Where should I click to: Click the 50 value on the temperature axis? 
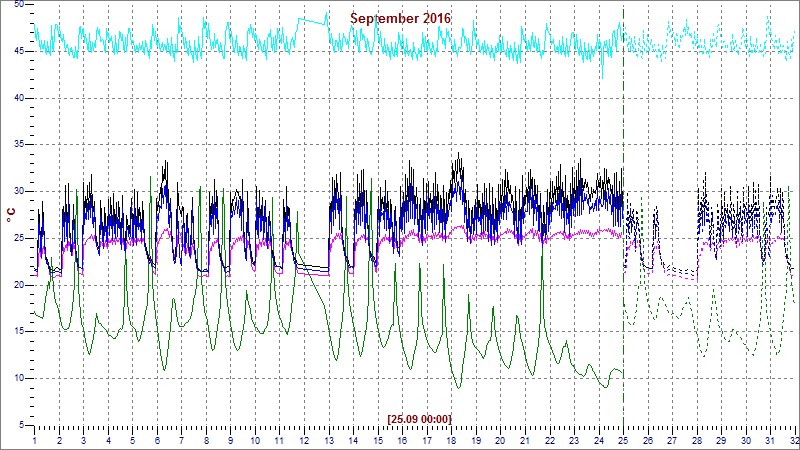point(18,5)
